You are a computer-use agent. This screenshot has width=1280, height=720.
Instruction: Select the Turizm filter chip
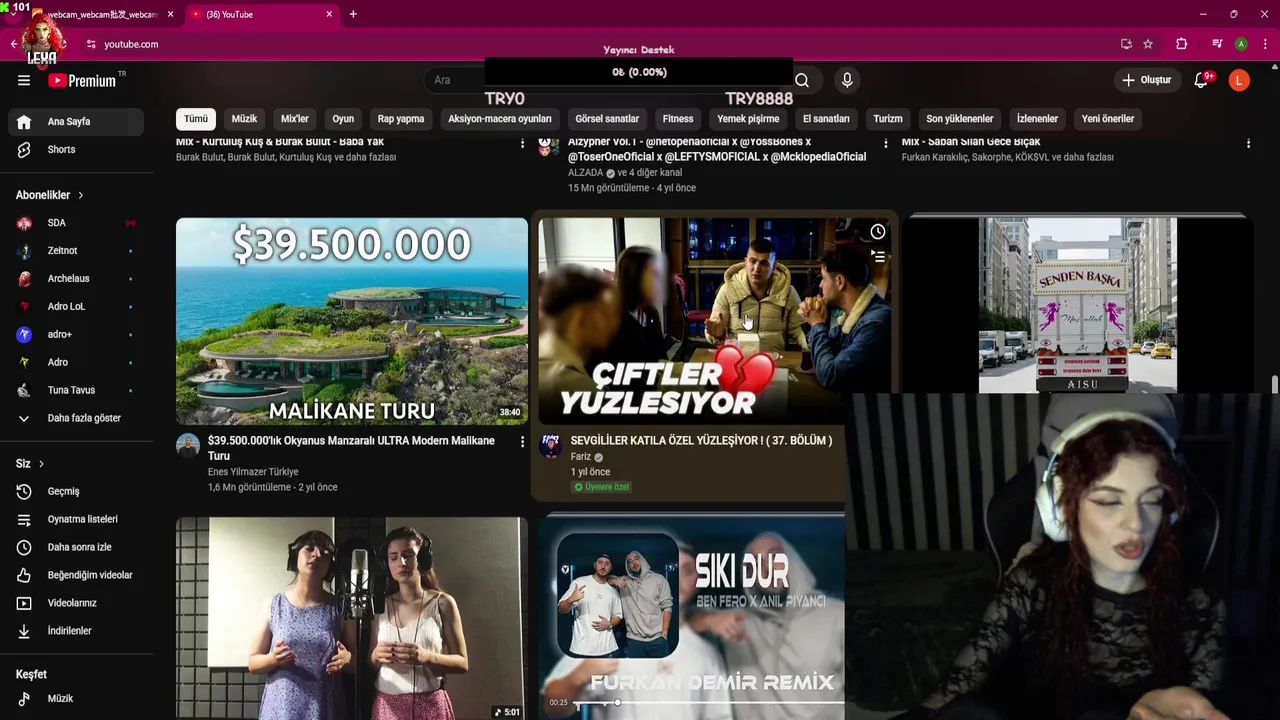click(x=888, y=119)
